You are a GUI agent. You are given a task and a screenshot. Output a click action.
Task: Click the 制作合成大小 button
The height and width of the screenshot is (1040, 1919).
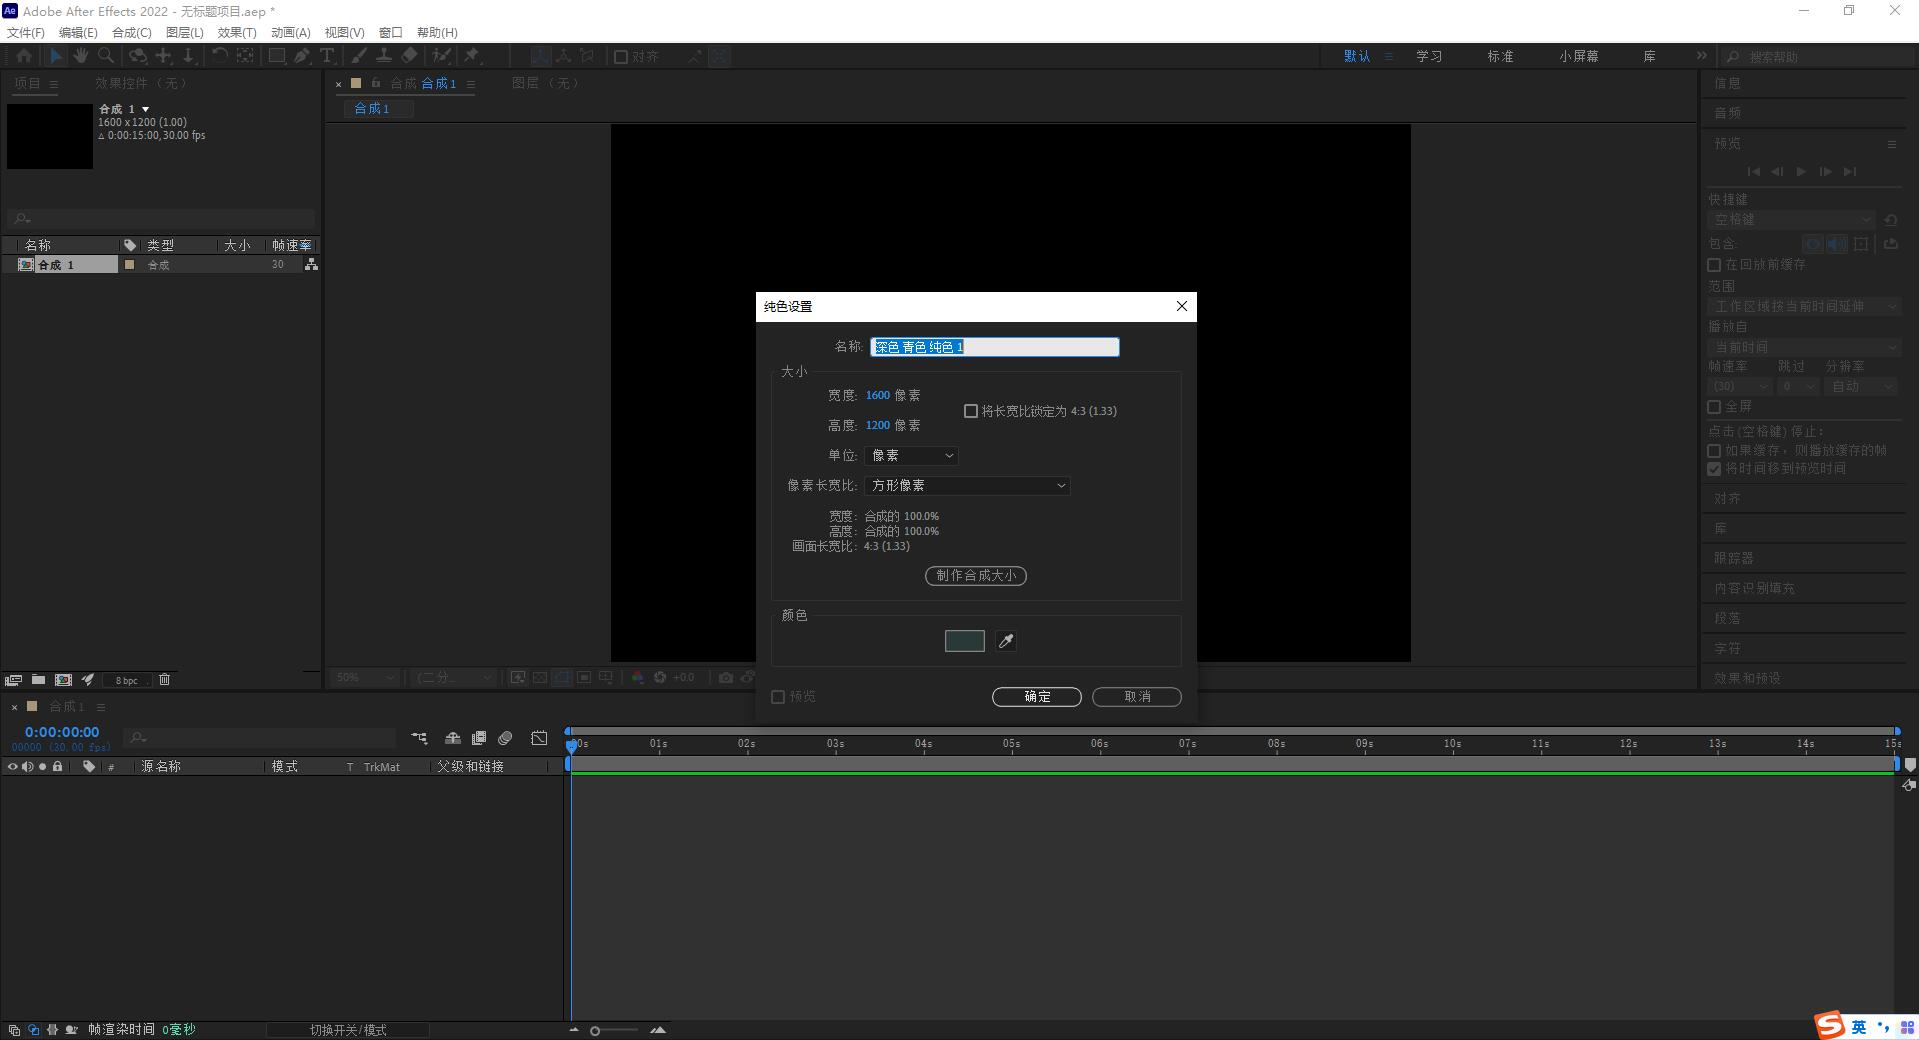point(976,576)
